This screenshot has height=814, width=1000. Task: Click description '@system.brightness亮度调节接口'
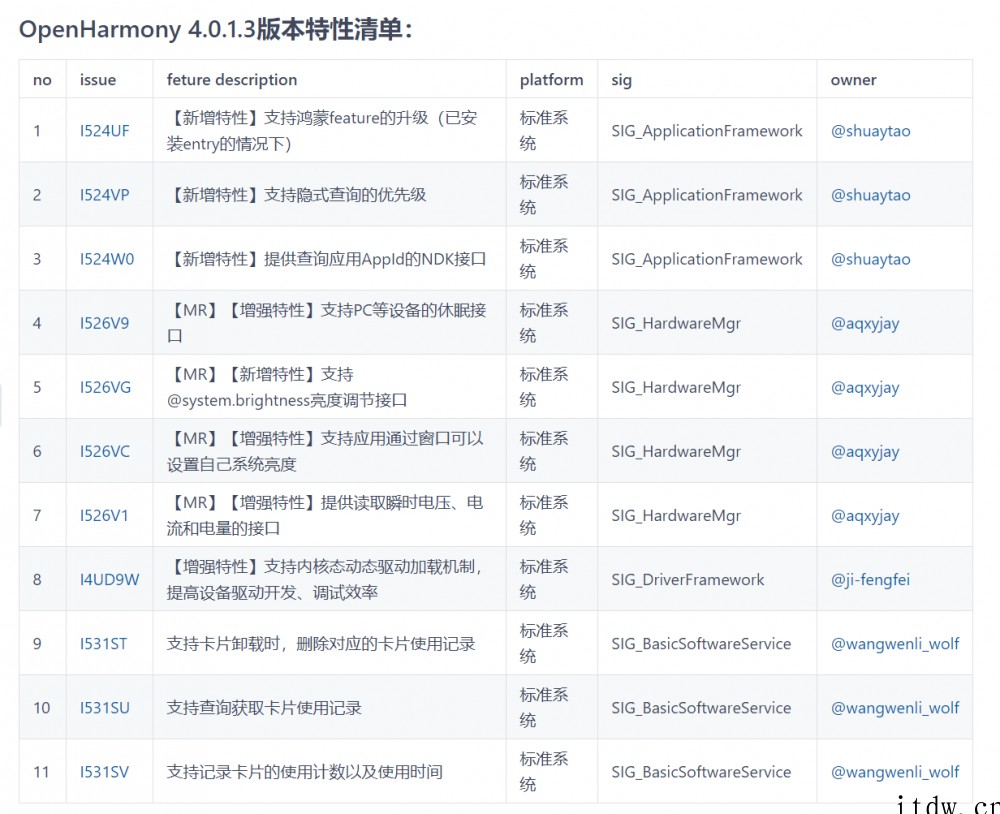tap(287, 400)
